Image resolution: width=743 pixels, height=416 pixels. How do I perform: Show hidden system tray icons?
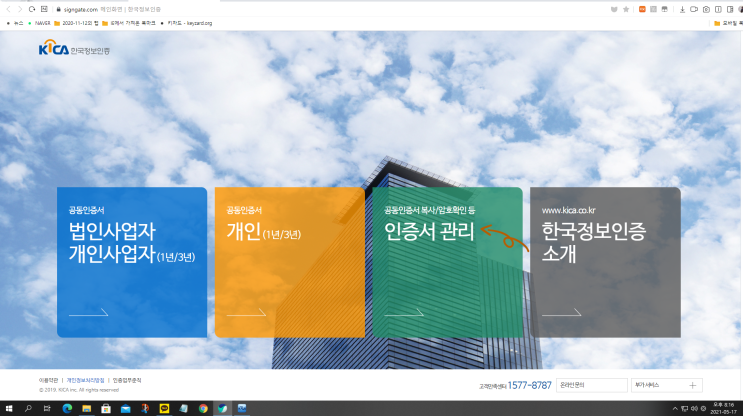click(x=675, y=408)
